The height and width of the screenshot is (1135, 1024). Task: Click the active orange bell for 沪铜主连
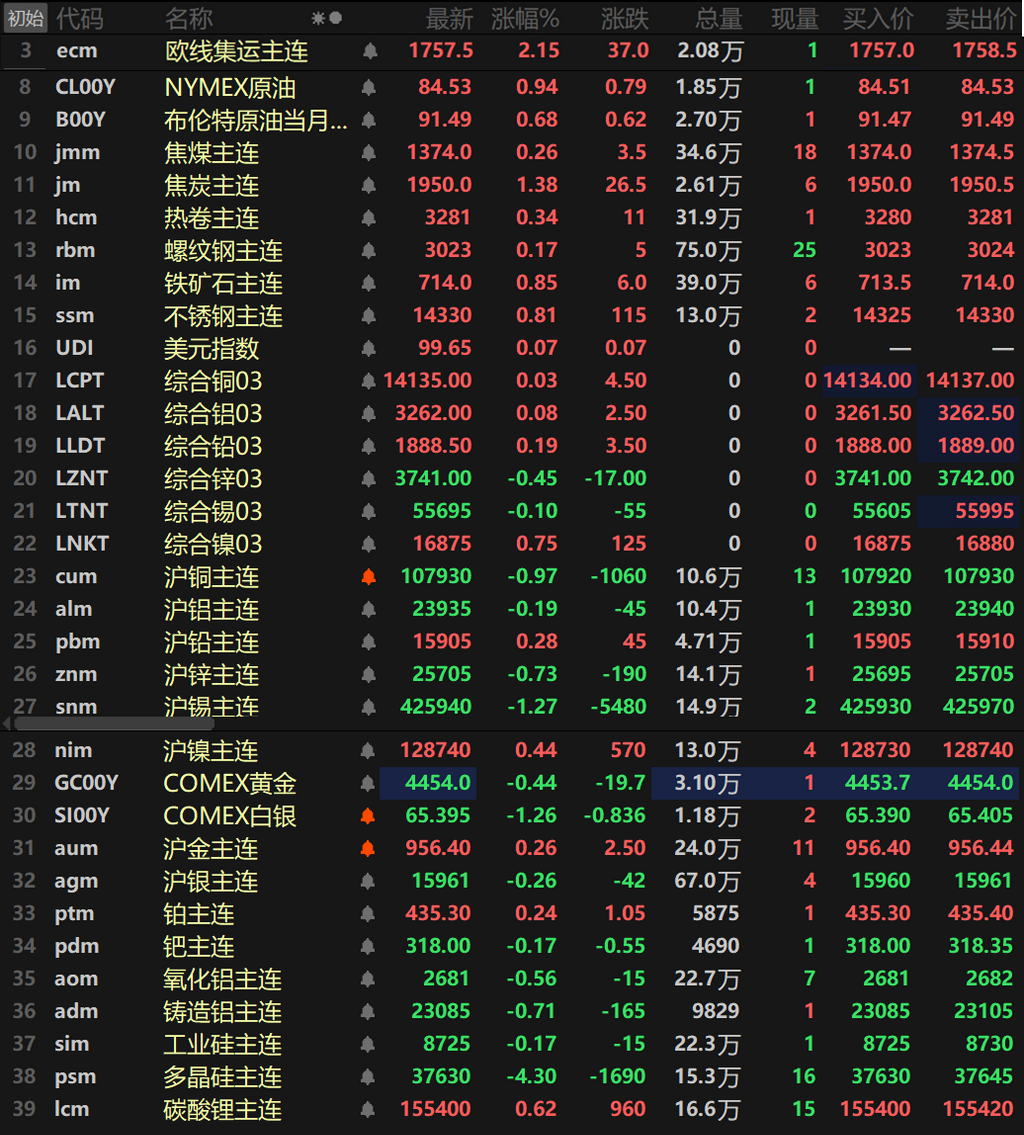point(368,576)
